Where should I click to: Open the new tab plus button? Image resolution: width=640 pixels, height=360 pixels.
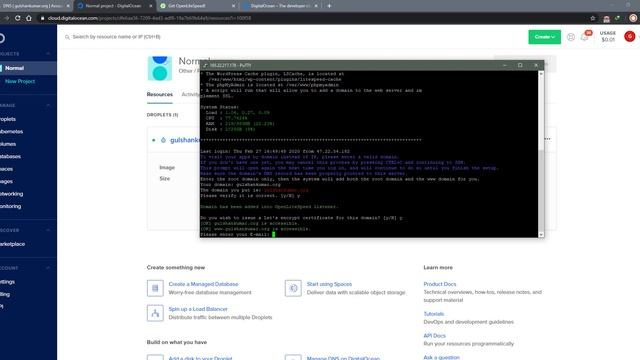point(329,6)
